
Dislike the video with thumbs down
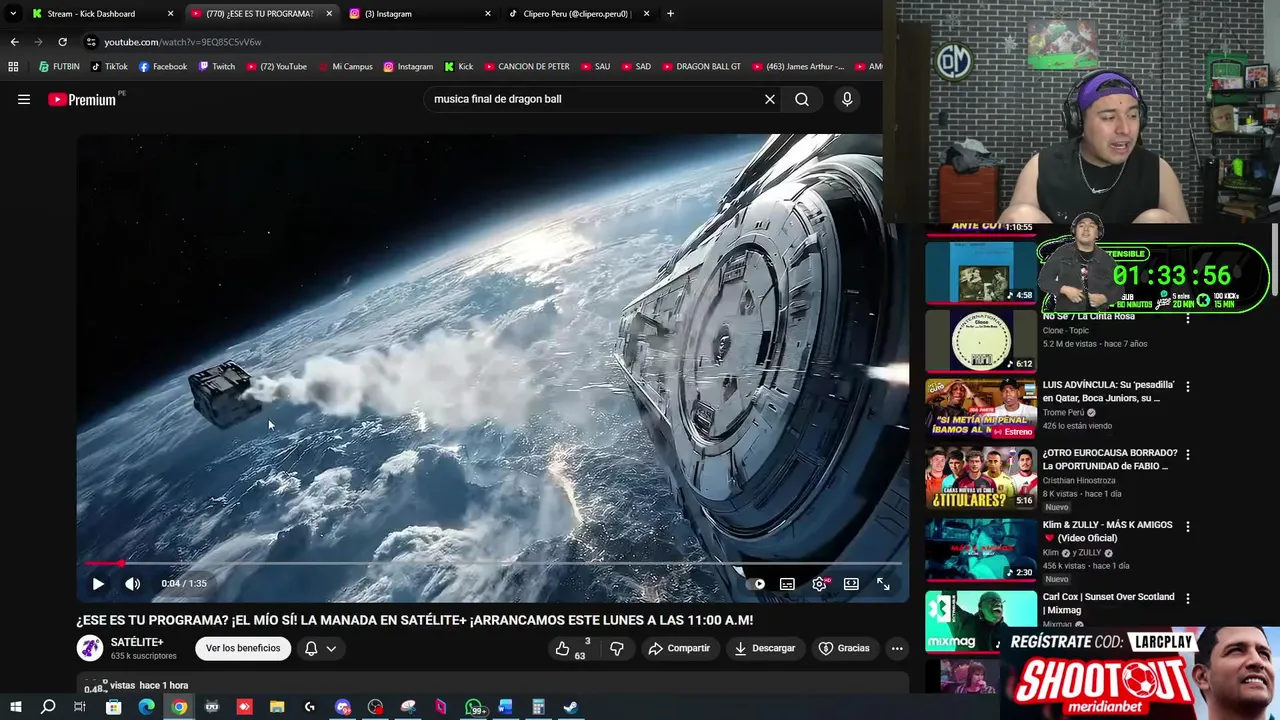[x=616, y=648]
